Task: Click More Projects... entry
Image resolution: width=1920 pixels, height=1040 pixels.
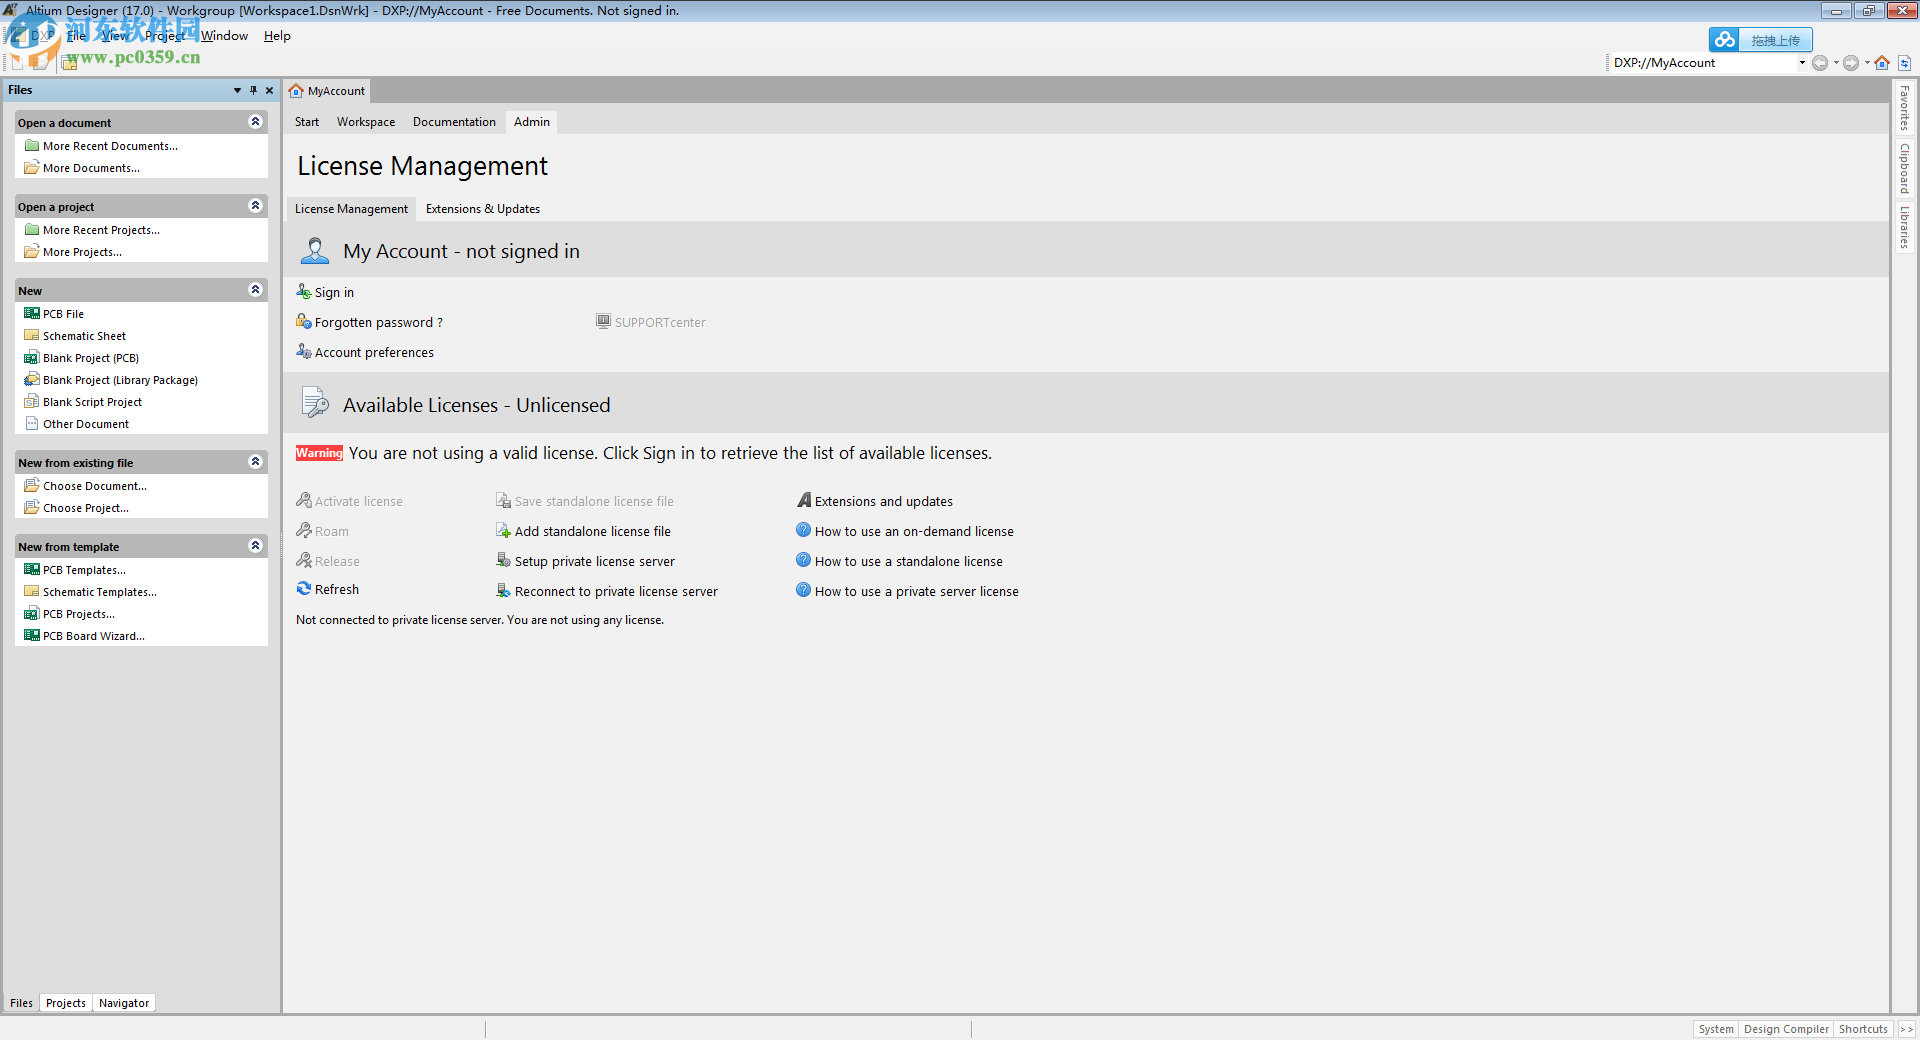Action: [x=82, y=252]
